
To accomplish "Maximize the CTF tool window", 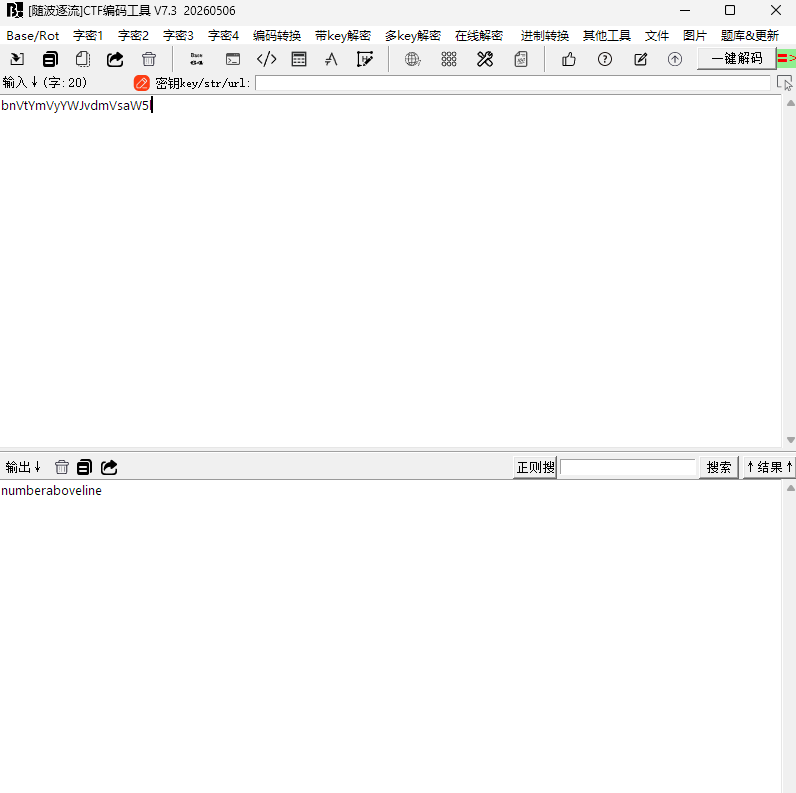I will 730,10.
